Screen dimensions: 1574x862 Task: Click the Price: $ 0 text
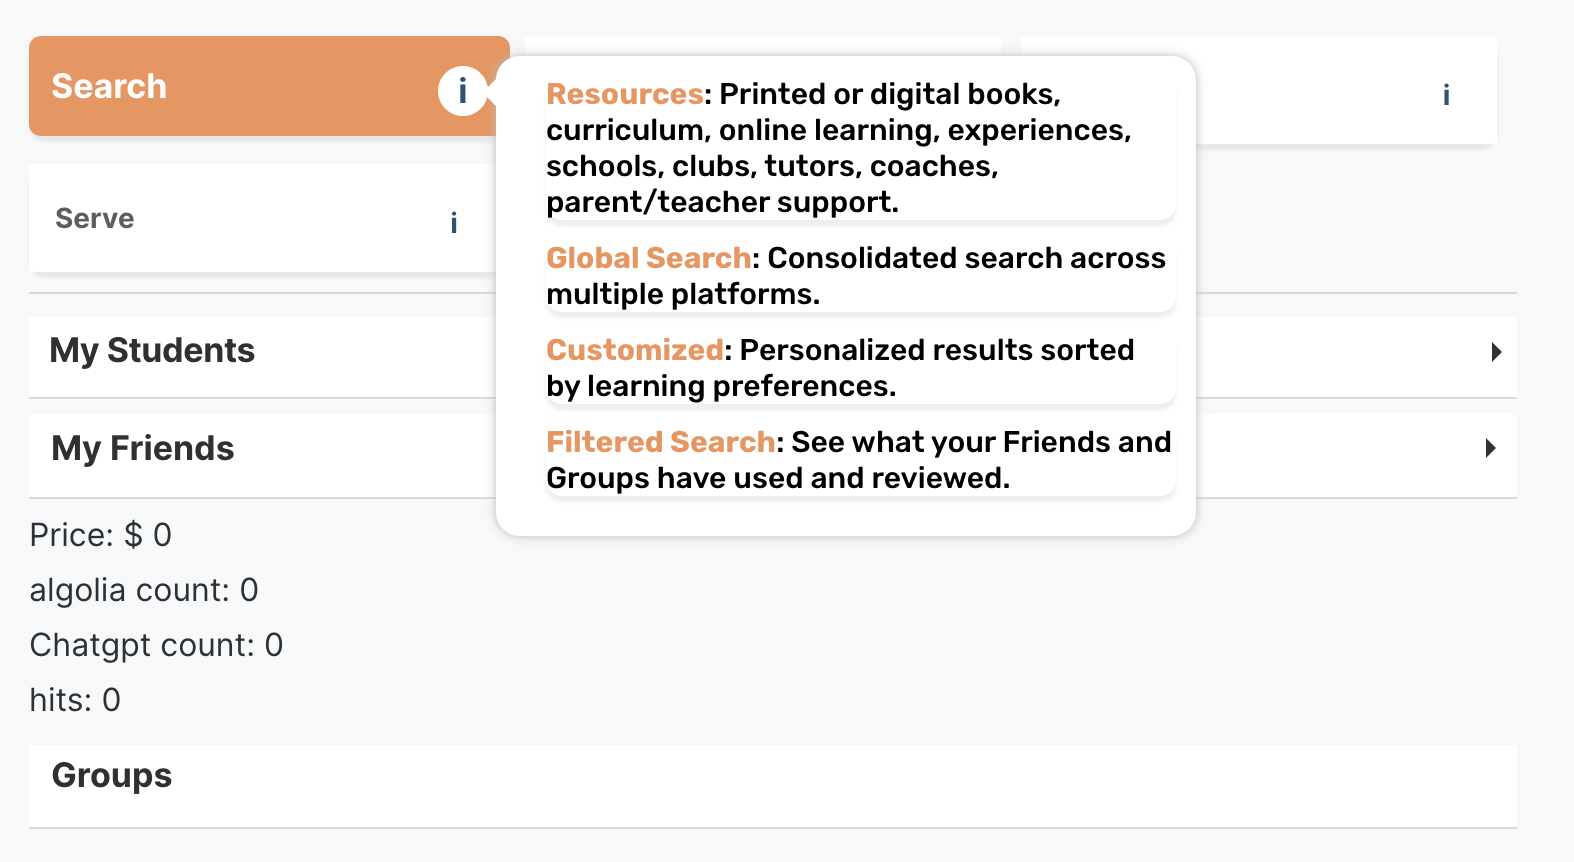point(101,536)
